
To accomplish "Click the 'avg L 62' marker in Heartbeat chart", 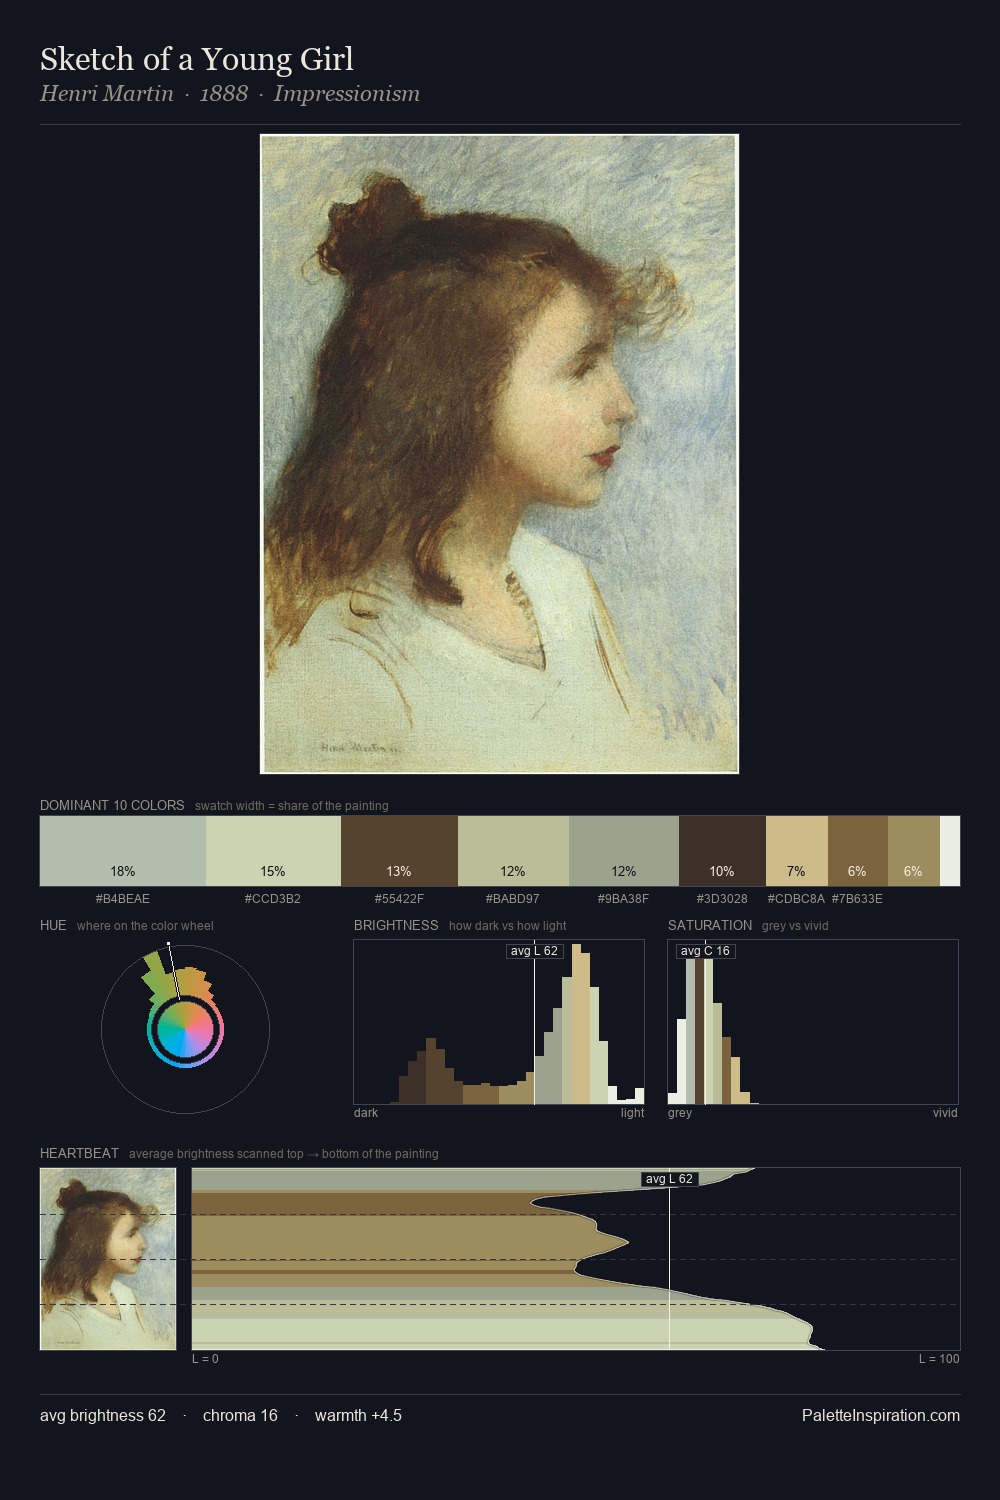I will click(670, 1179).
